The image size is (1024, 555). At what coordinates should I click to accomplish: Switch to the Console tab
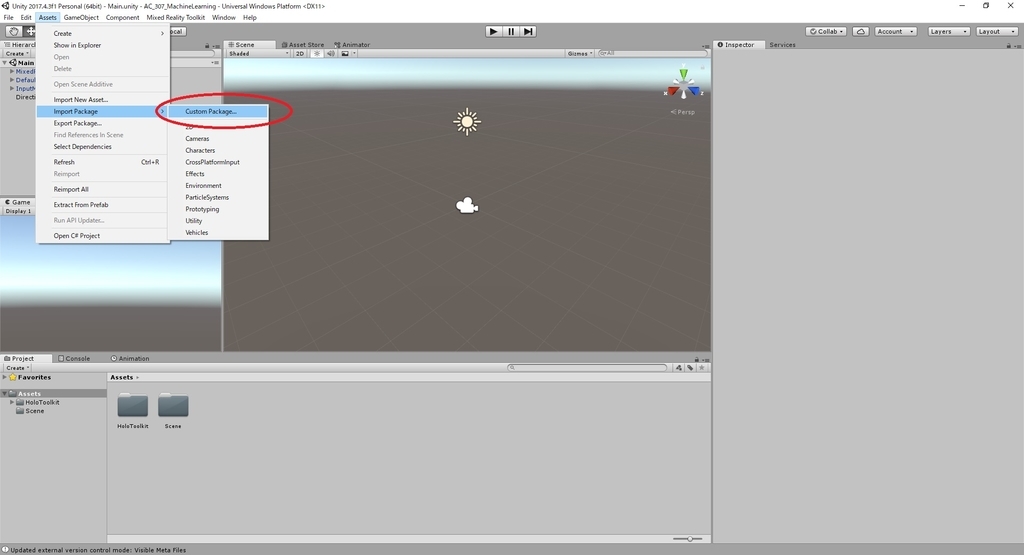coord(74,358)
